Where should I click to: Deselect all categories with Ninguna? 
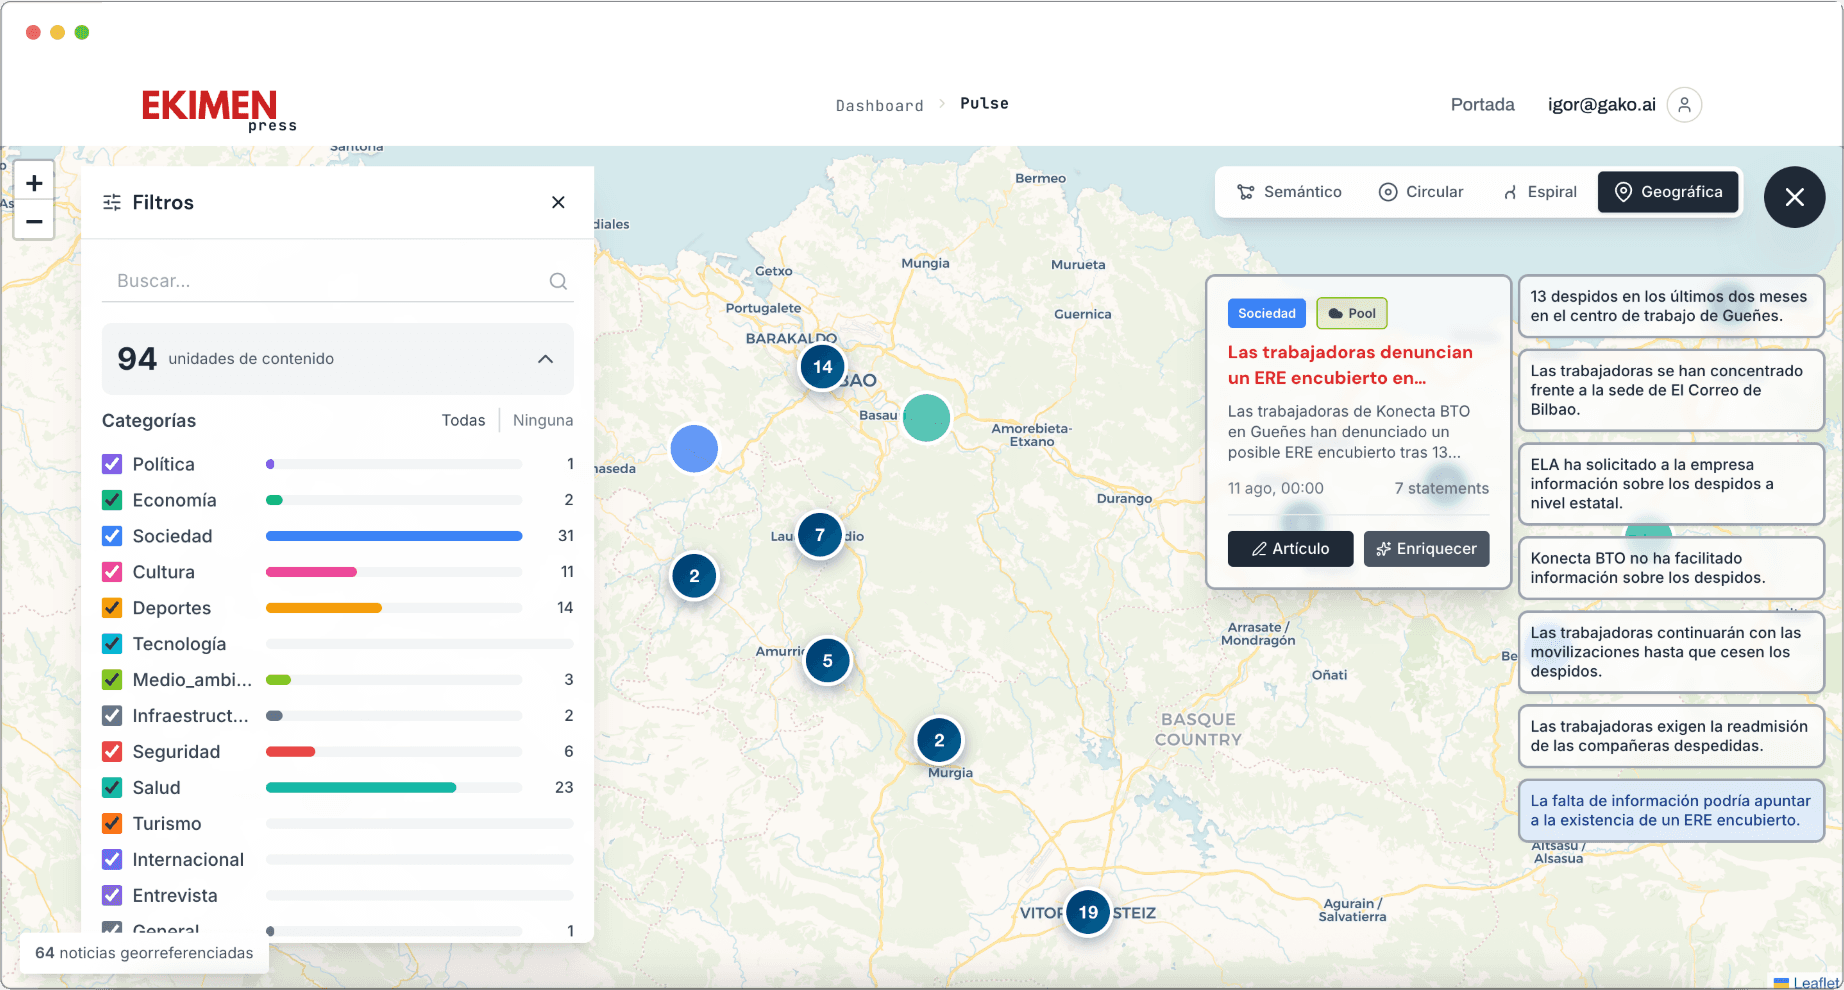coord(543,420)
